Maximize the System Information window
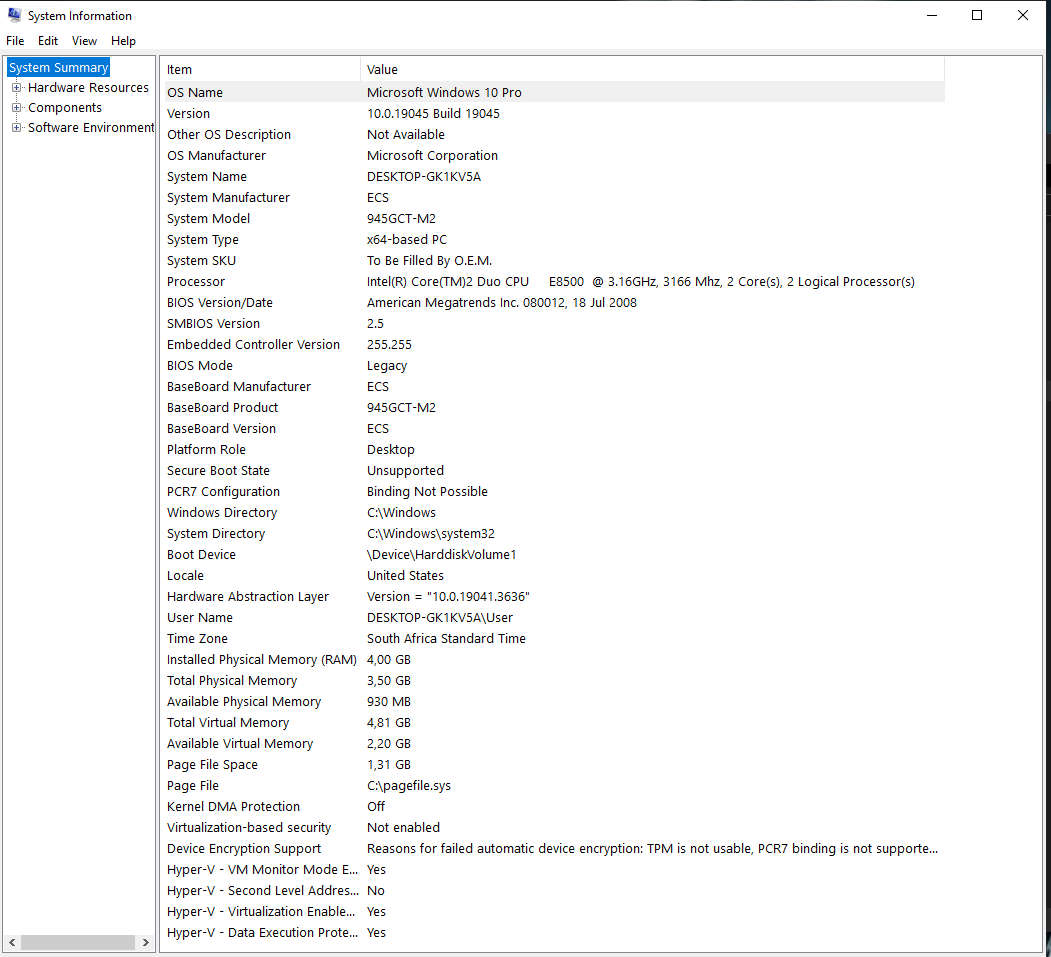The width and height of the screenshot is (1051, 957). tap(977, 15)
